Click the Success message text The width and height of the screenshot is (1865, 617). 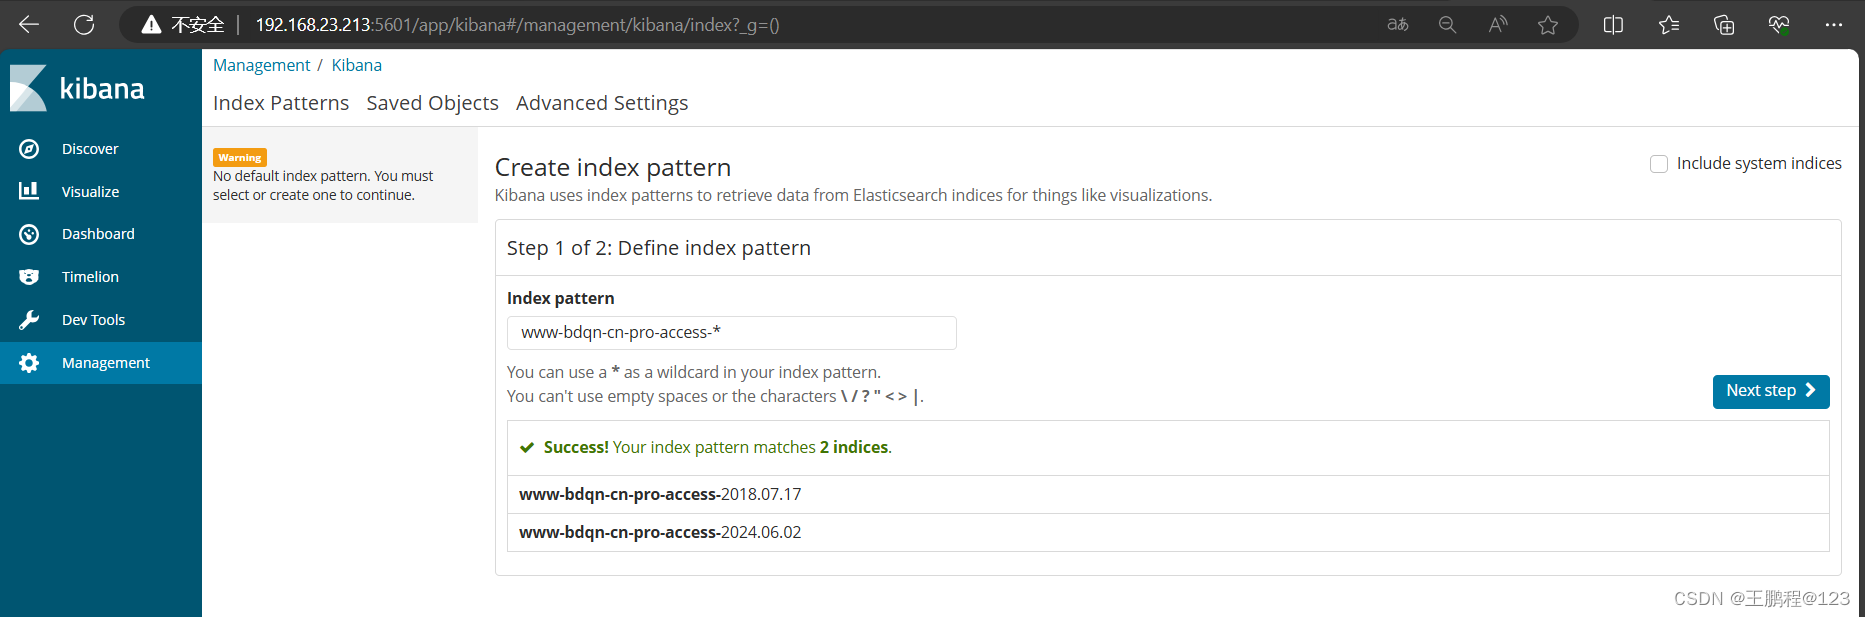tap(717, 447)
